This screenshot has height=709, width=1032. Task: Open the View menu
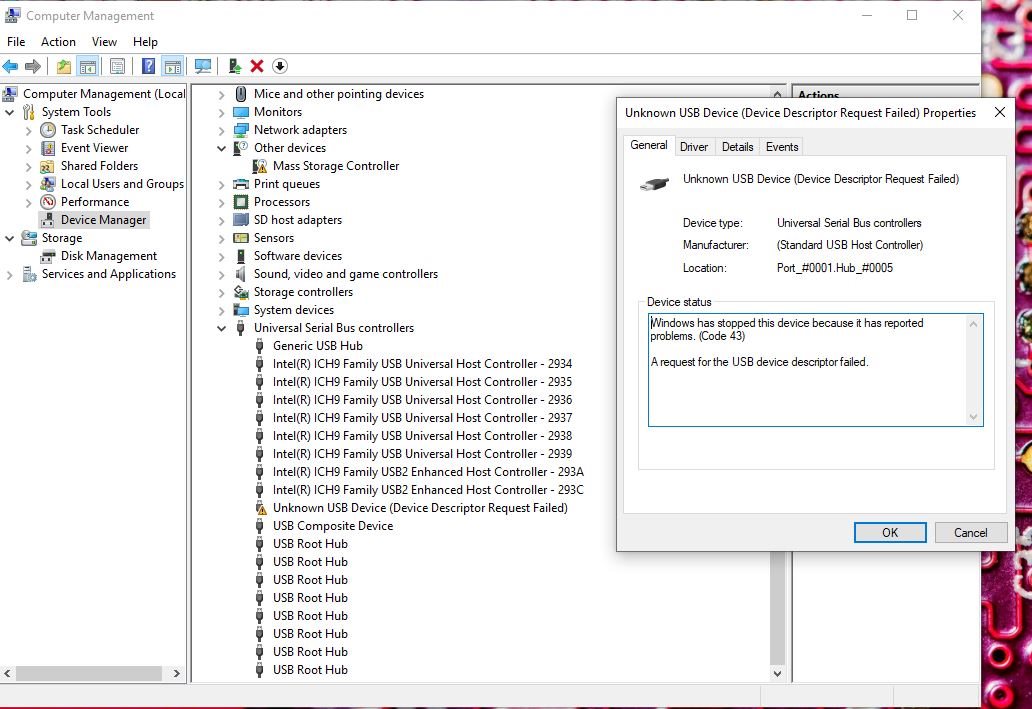click(x=104, y=41)
